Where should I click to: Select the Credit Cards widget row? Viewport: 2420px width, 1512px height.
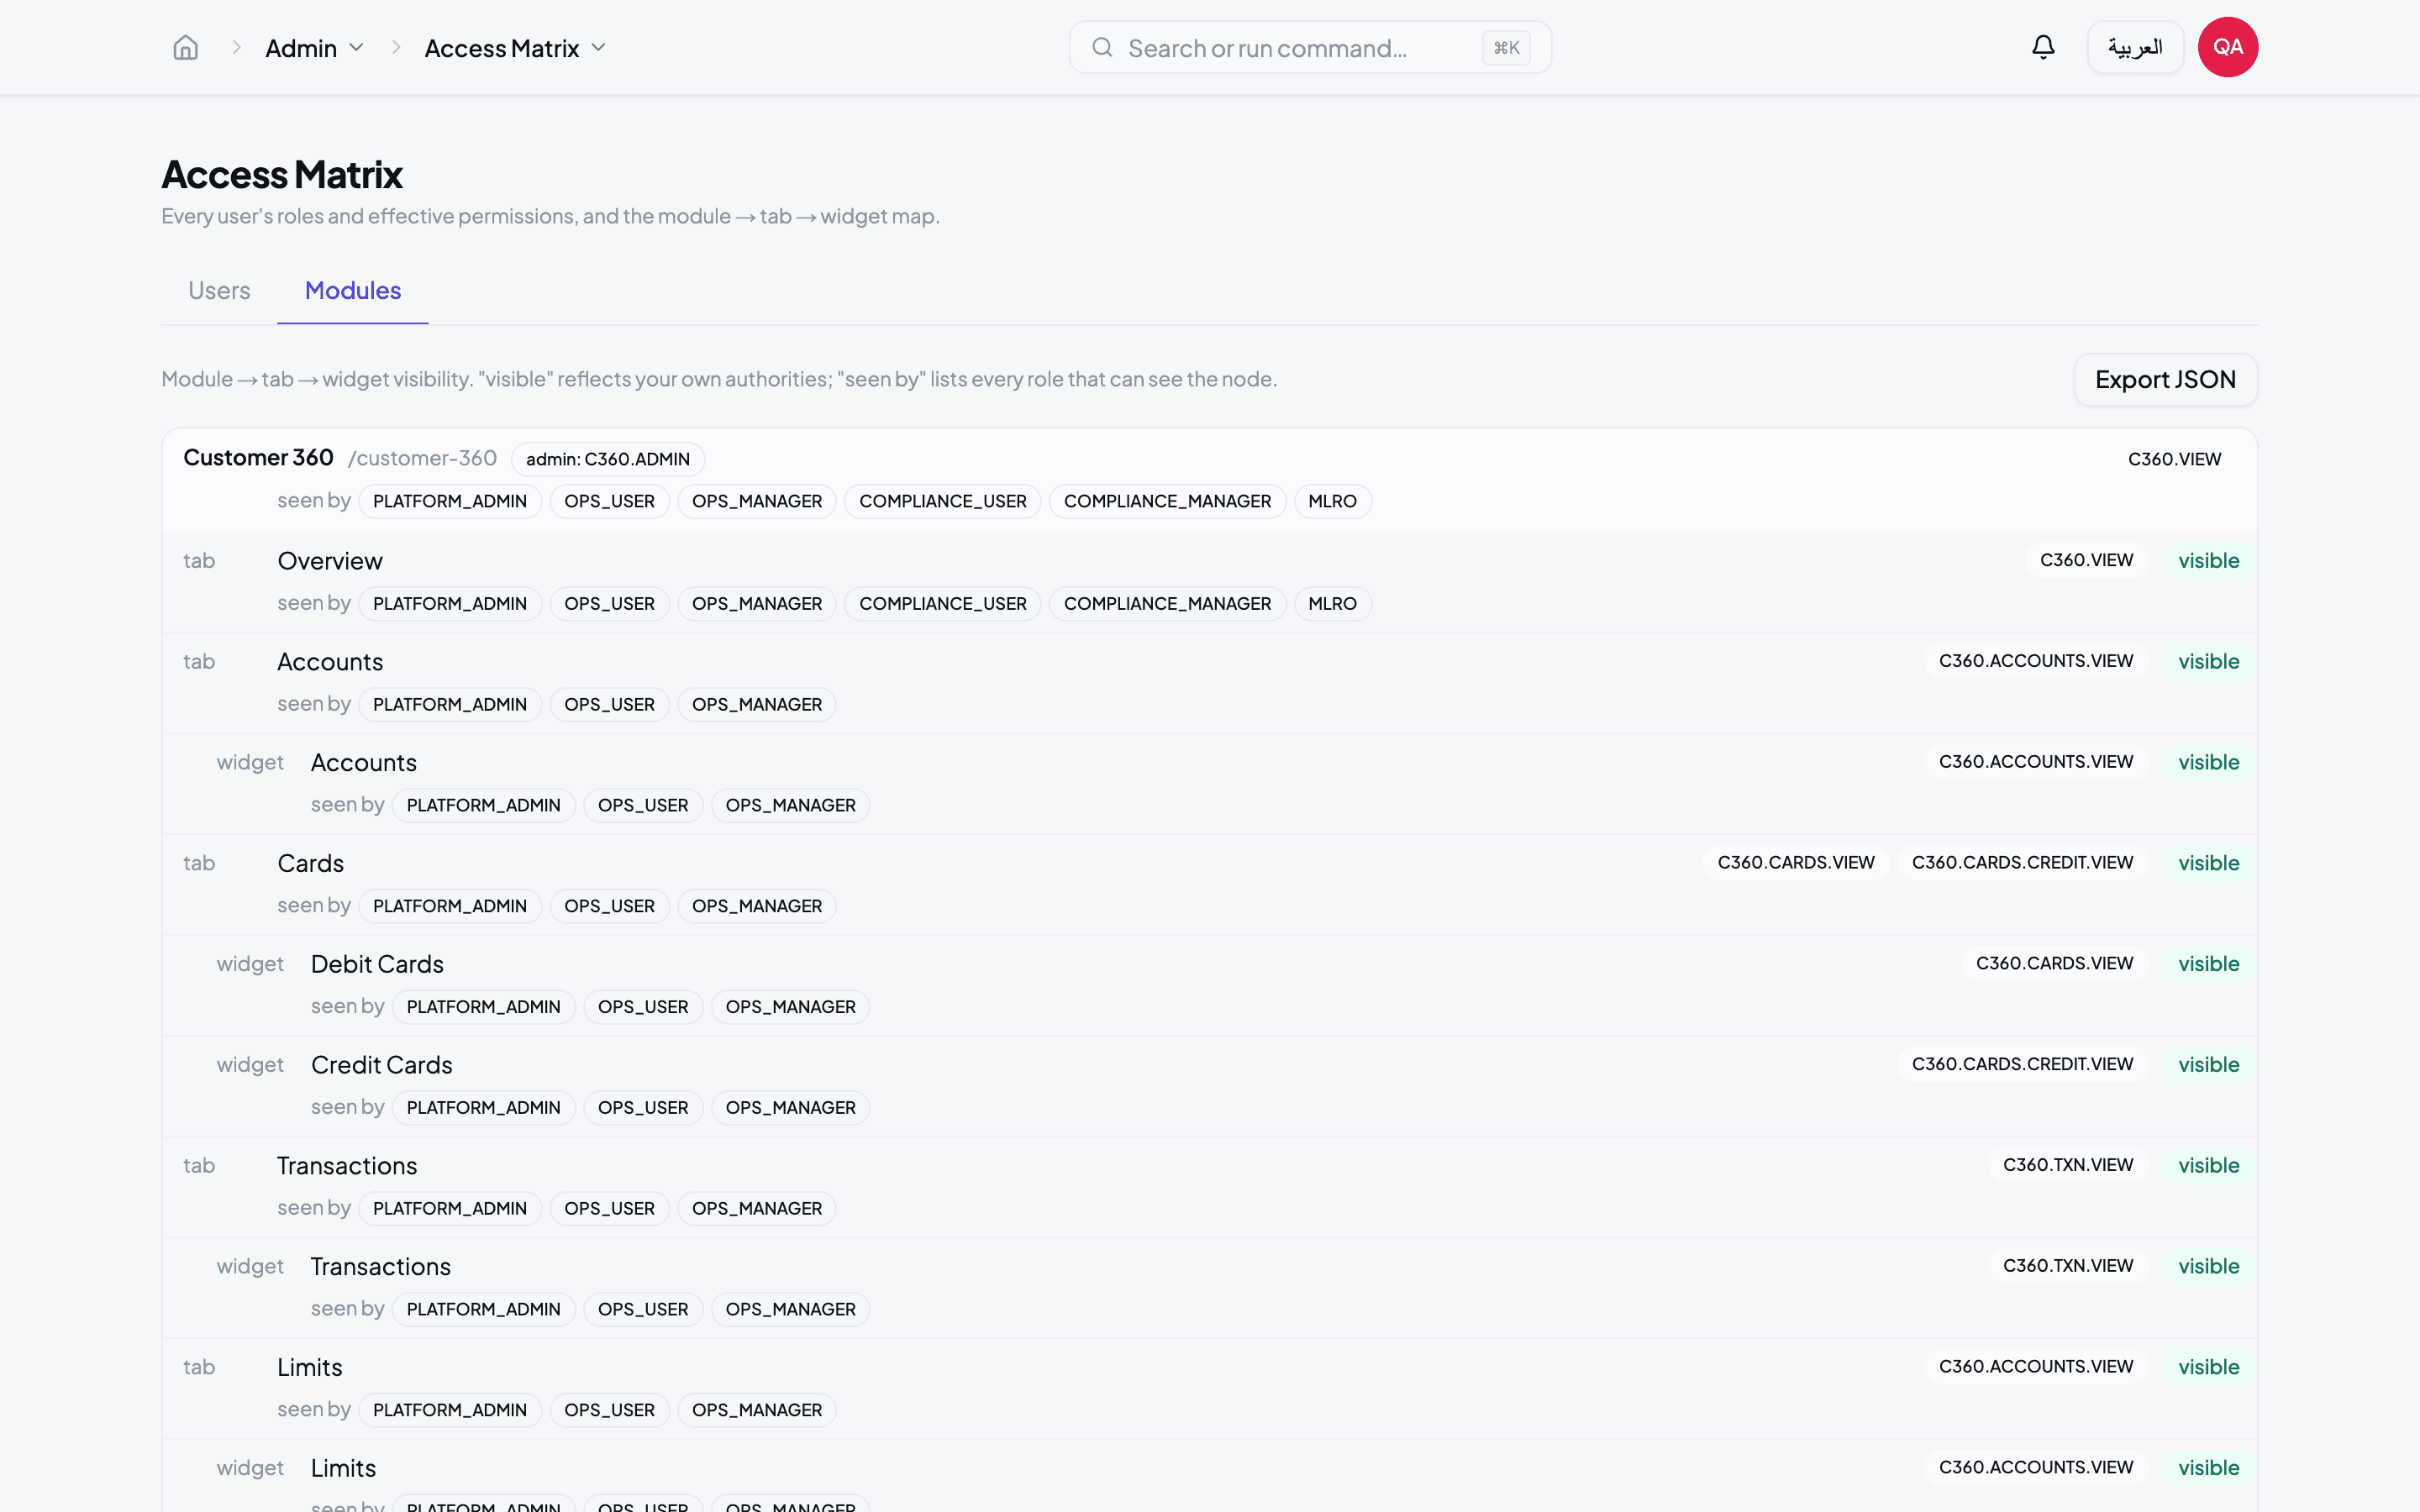click(x=1210, y=1086)
